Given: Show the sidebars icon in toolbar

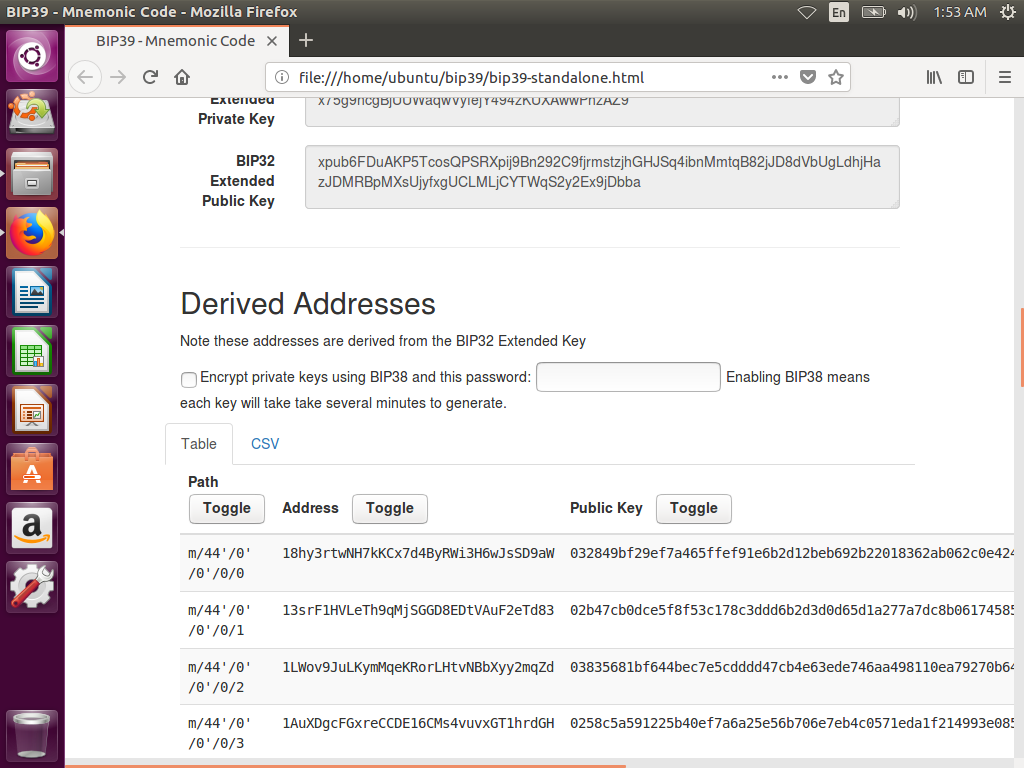Looking at the screenshot, I should click(x=966, y=77).
